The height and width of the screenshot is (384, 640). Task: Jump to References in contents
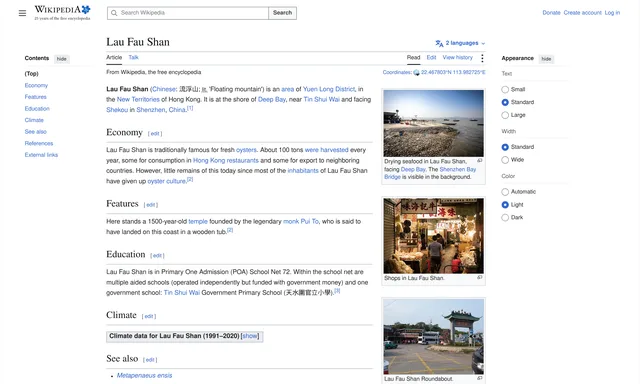pos(39,143)
